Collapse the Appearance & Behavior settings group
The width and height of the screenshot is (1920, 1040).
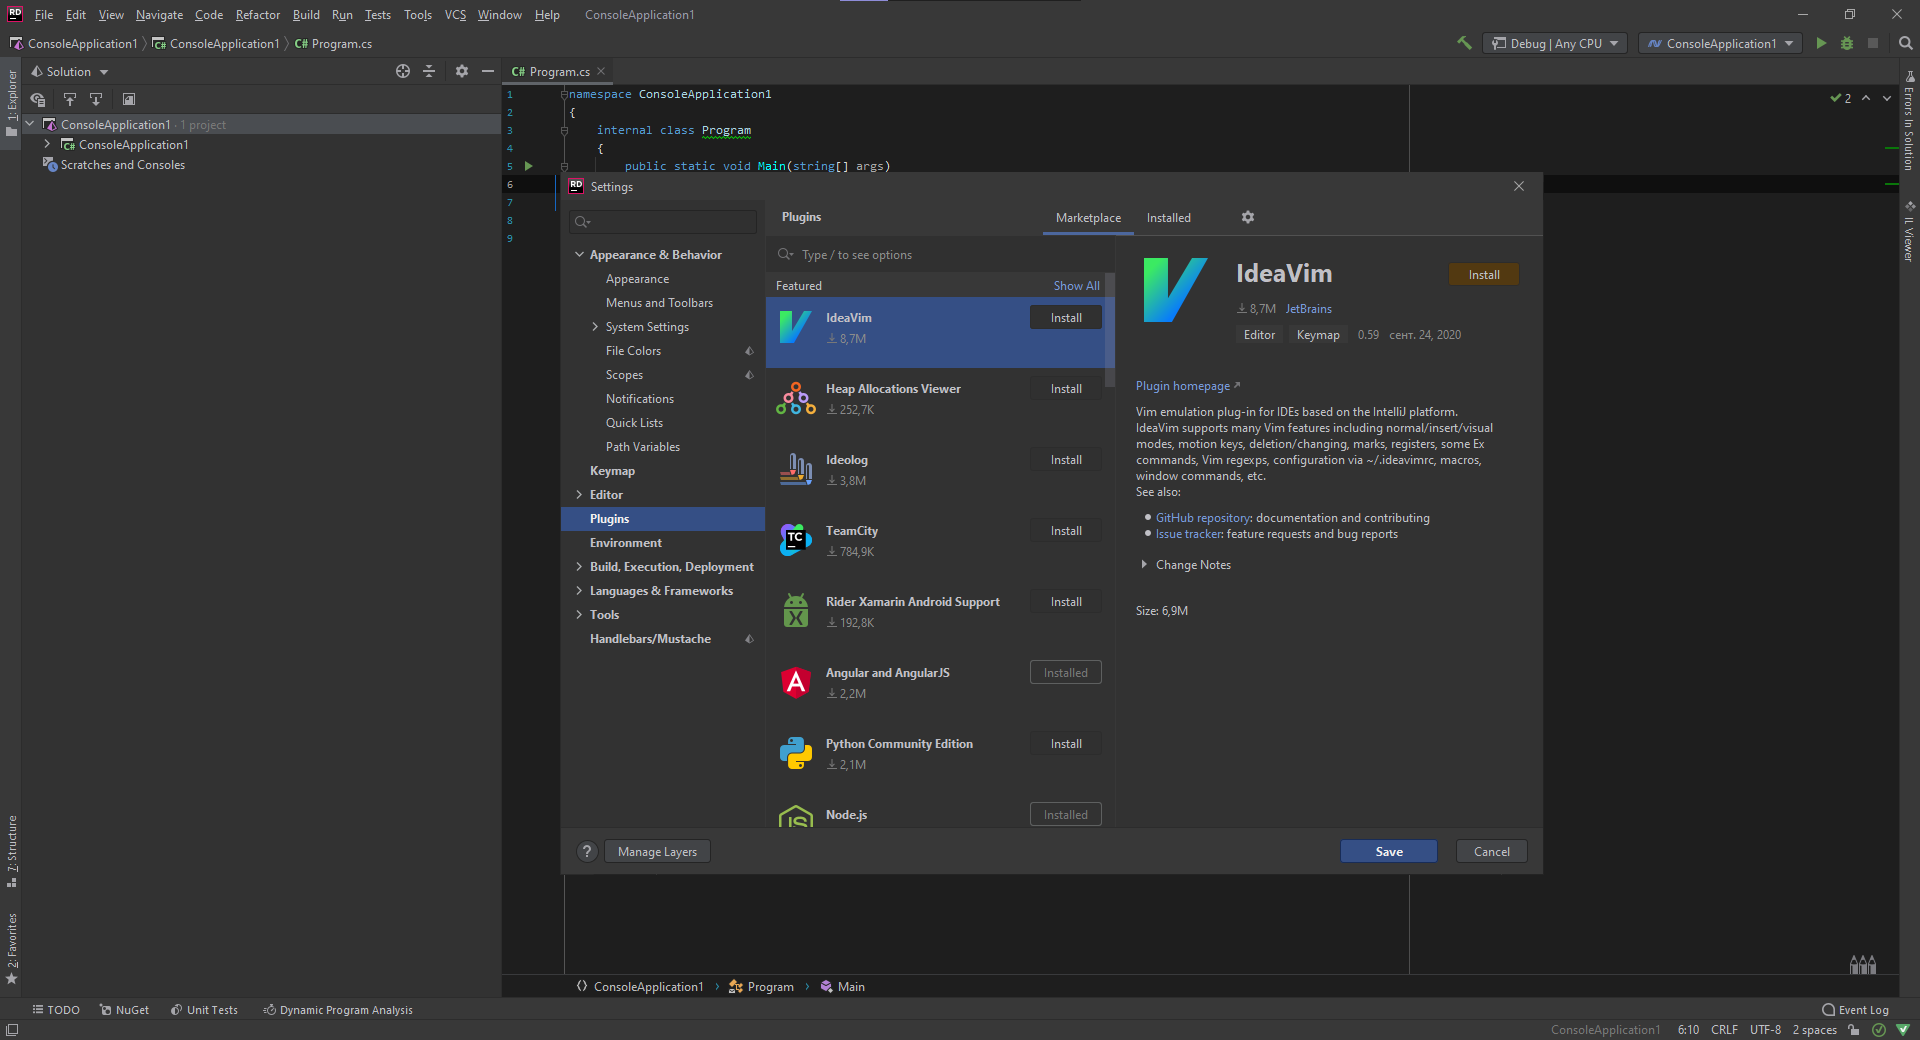579,255
